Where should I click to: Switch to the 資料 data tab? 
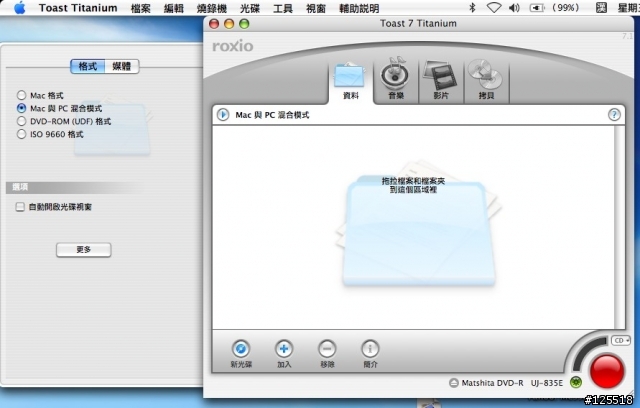pyautogui.click(x=350, y=81)
